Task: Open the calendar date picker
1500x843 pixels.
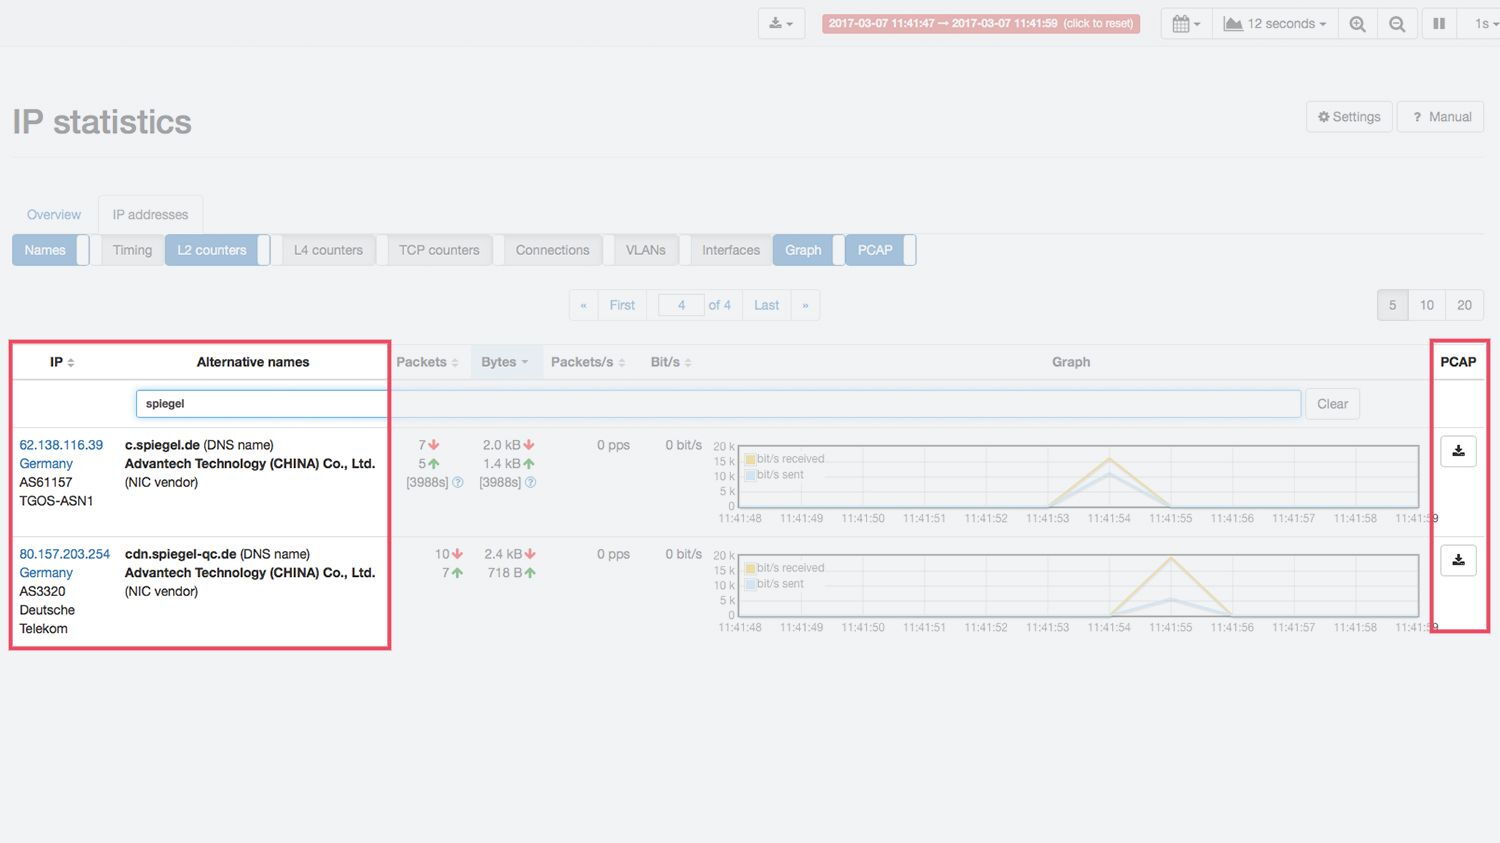Action: (x=1186, y=23)
